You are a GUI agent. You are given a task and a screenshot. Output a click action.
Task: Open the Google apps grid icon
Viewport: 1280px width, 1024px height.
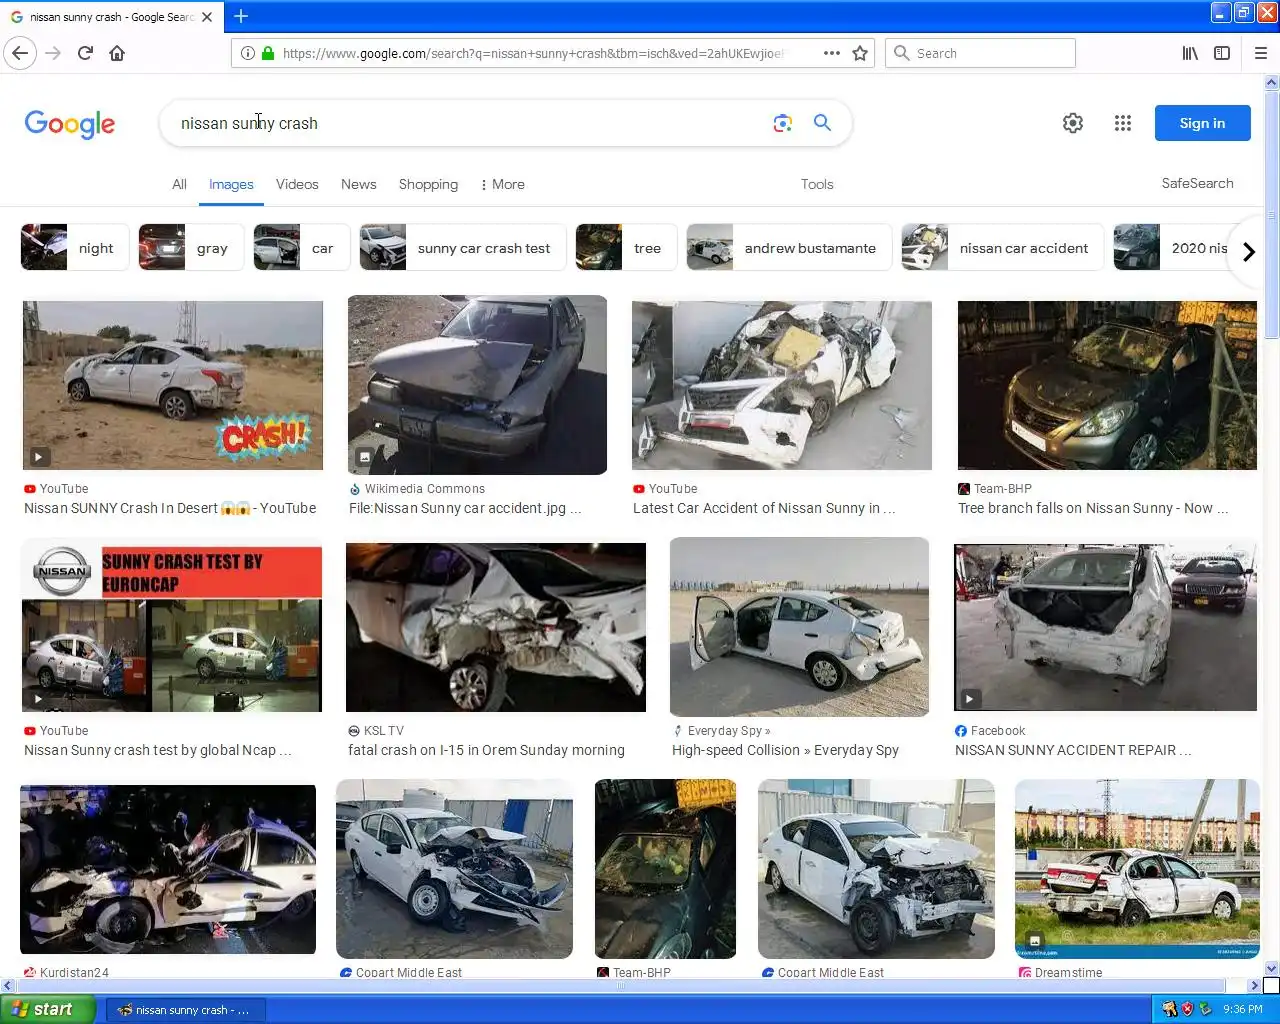tap(1123, 123)
